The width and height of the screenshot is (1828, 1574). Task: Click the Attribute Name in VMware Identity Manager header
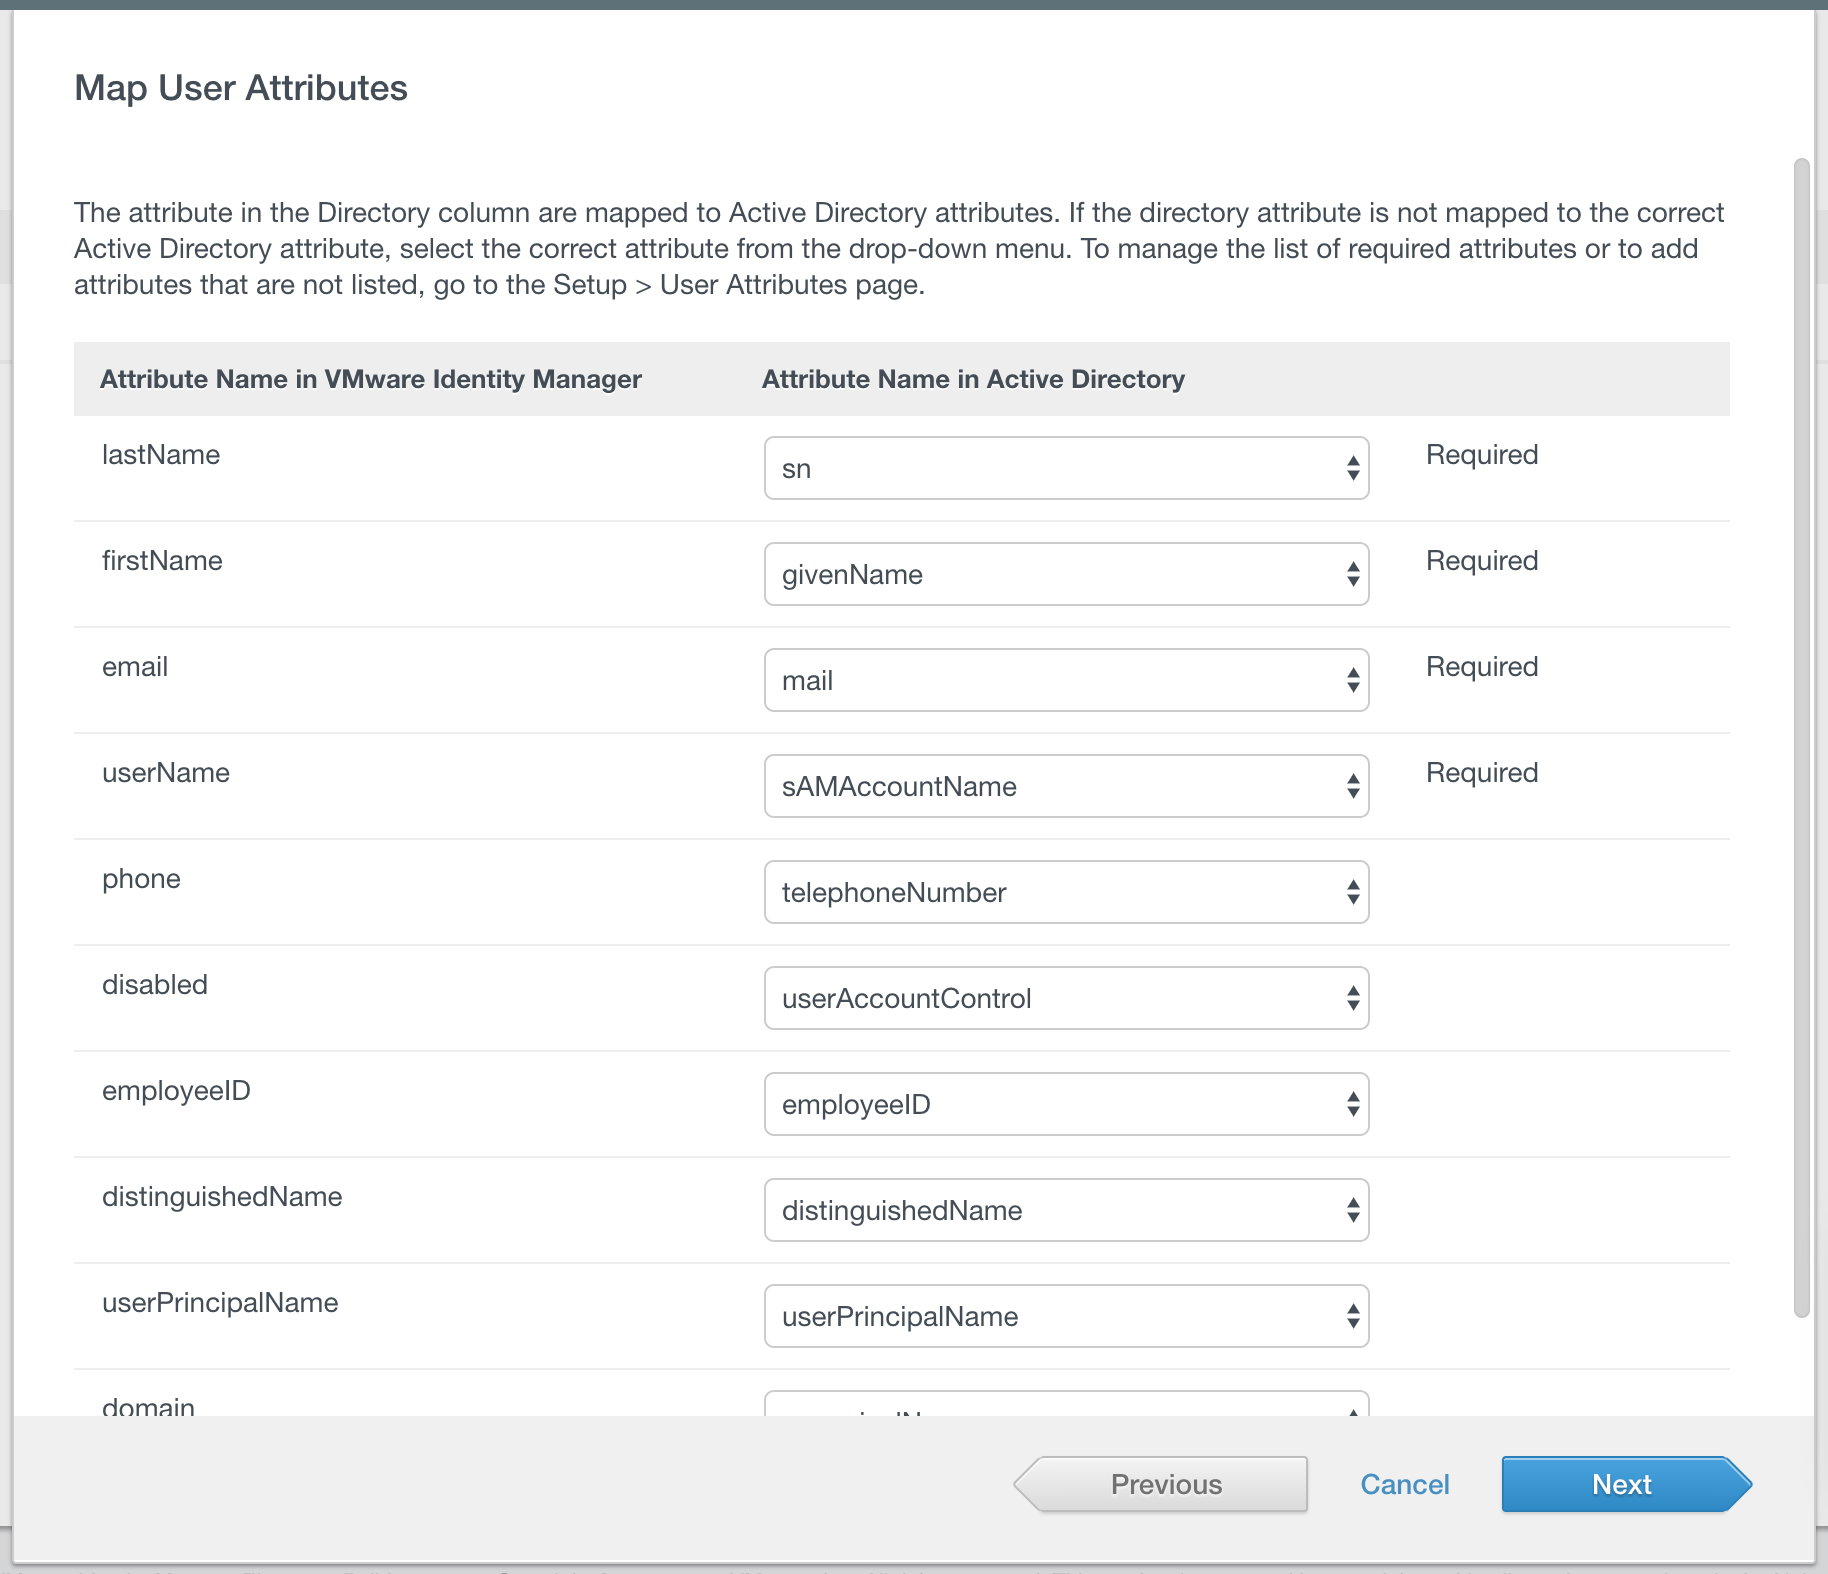(x=371, y=379)
